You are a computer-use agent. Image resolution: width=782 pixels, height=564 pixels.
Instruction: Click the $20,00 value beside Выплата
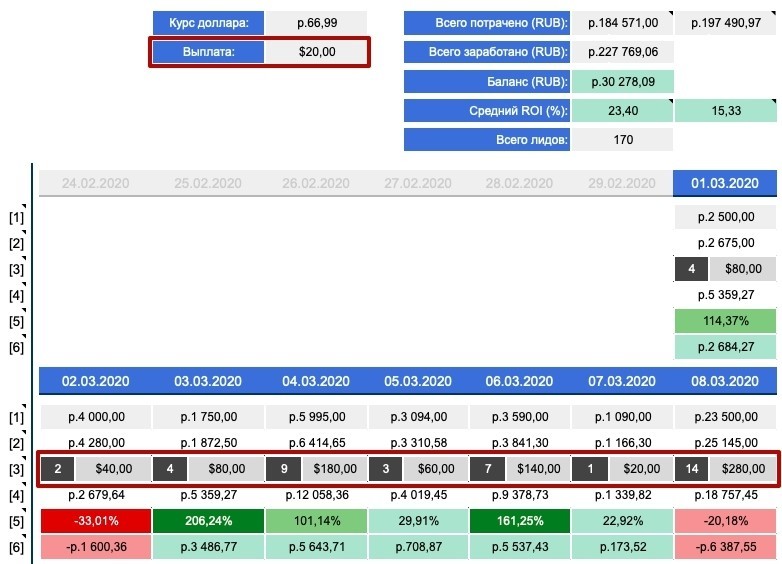point(317,52)
